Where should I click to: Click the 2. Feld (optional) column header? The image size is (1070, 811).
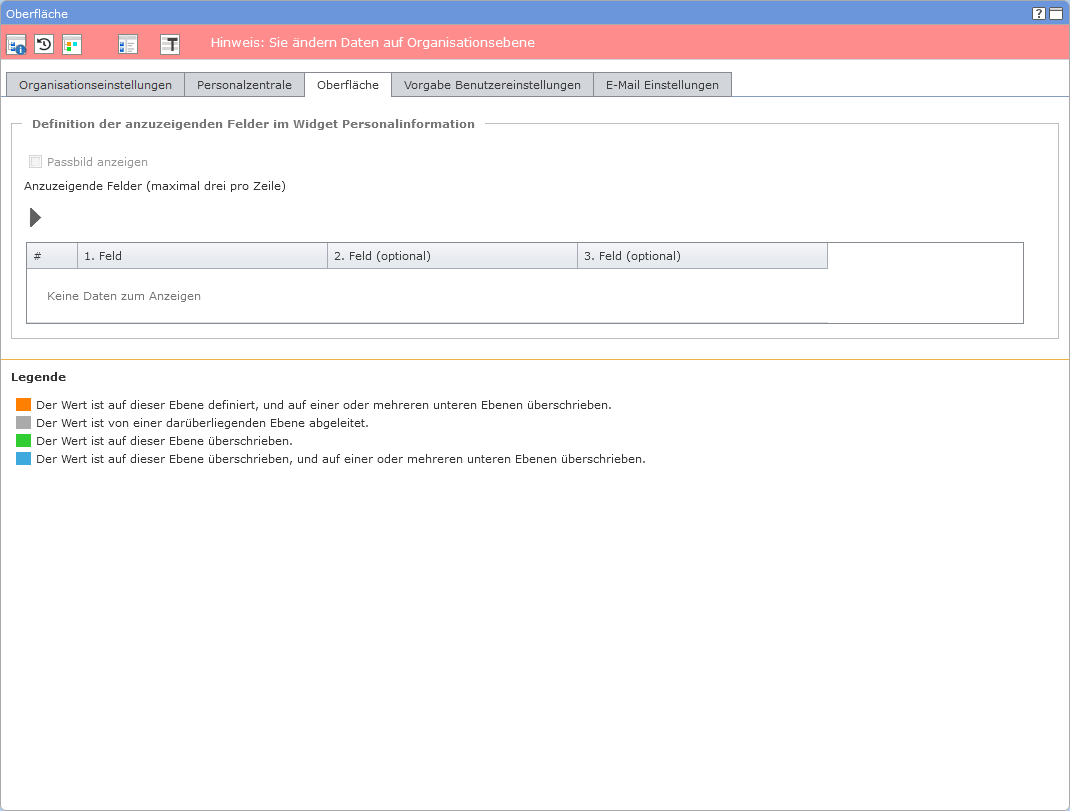coord(452,256)
